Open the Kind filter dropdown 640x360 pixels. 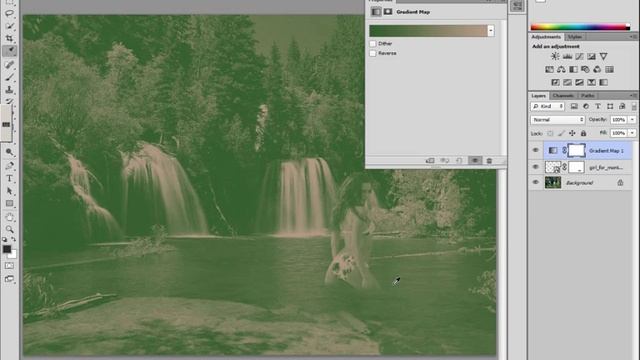coord(547,107)
